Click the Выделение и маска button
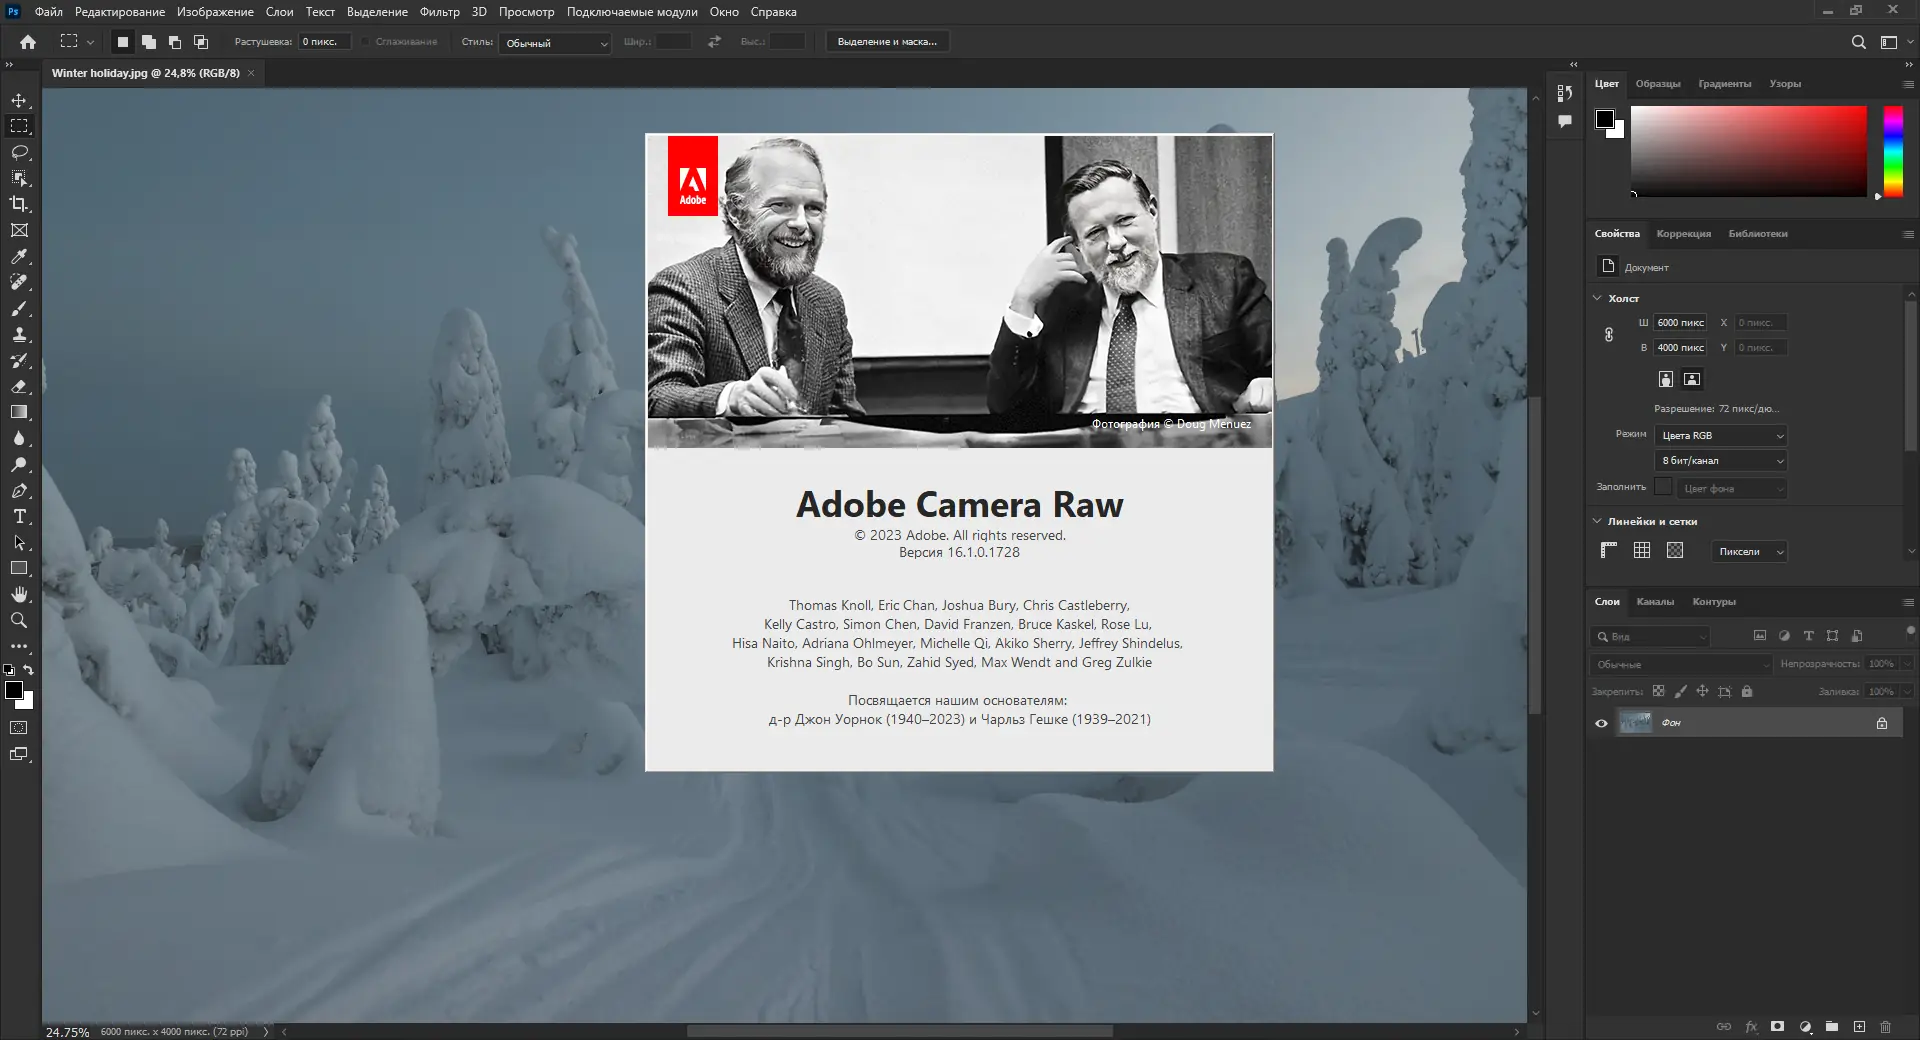1920x1040 pixels. [x=887, y=42]
